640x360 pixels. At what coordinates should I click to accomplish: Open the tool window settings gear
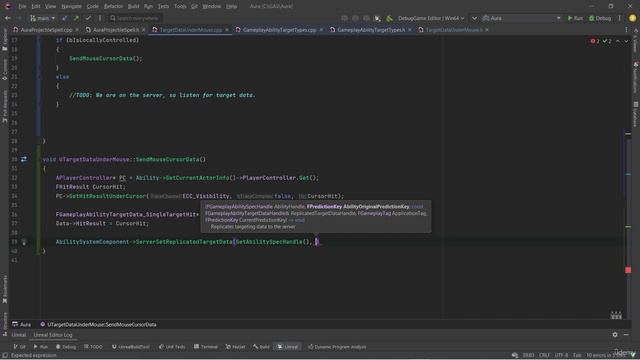tap(615, 335)
